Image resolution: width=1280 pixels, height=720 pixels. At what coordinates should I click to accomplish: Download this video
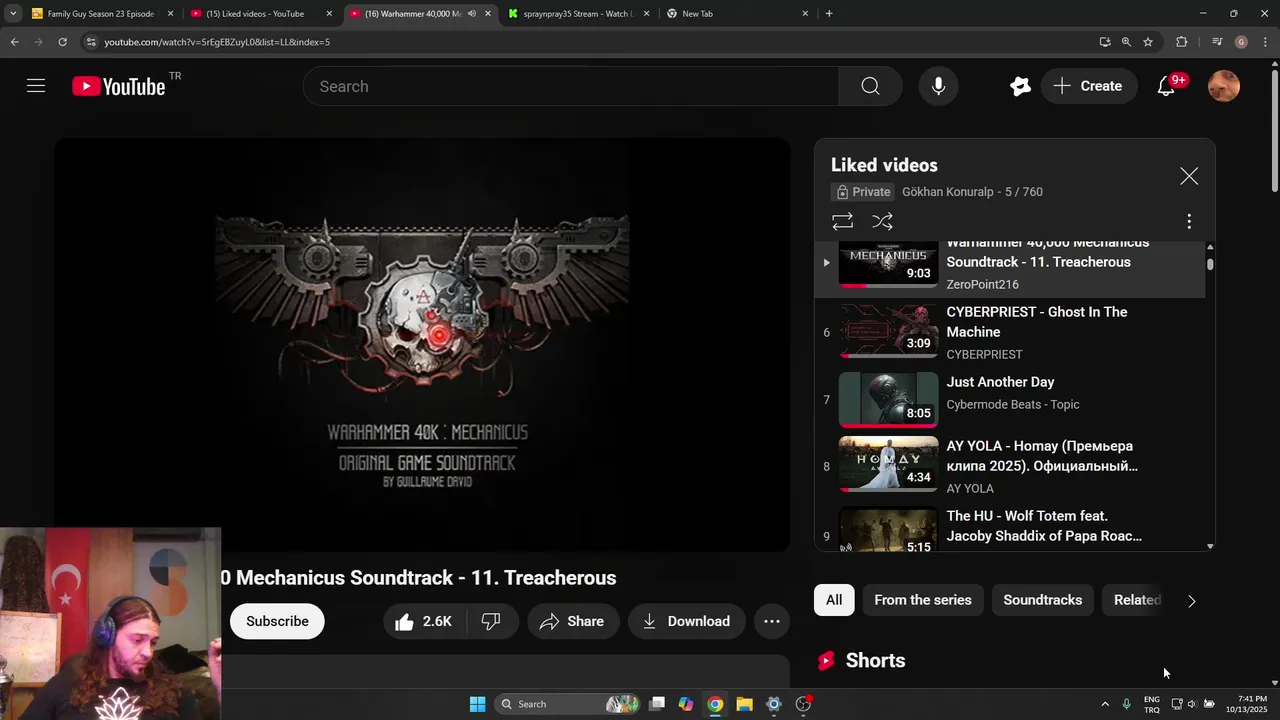coord(686,621)
